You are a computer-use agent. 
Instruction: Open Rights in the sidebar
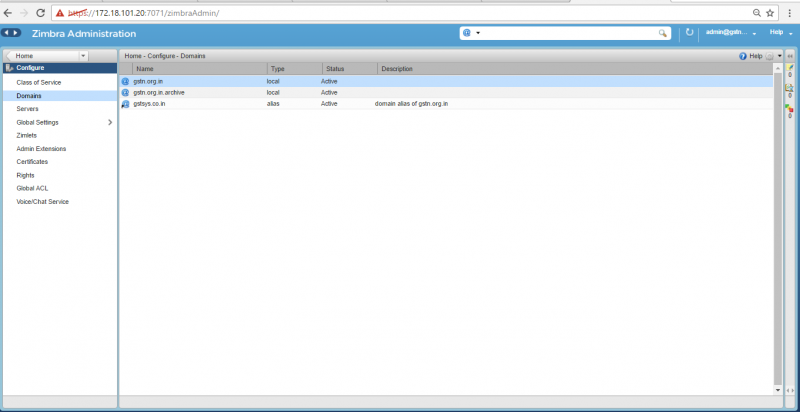[26, 175]
